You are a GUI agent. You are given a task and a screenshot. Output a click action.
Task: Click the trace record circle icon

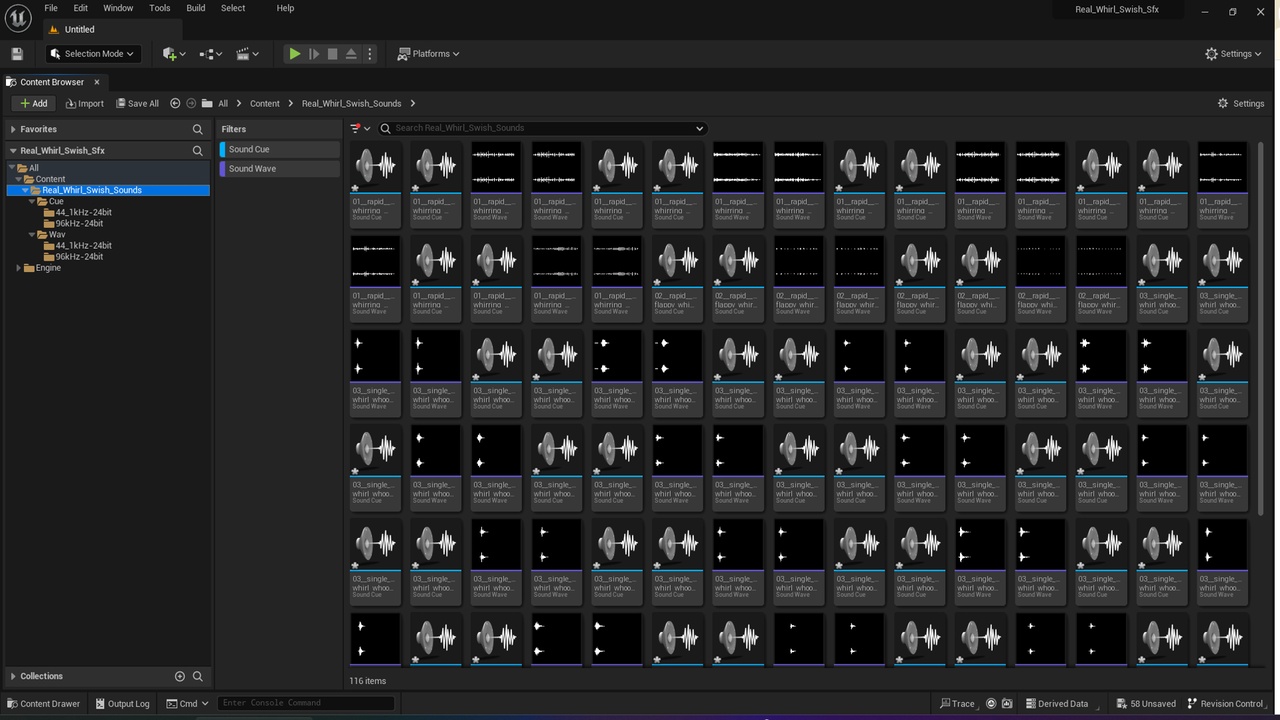coord(991,703)
